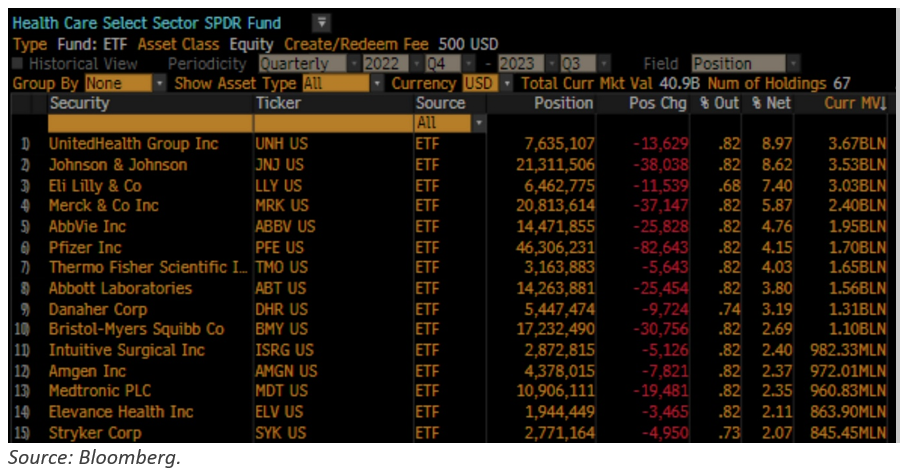
Task: Select Medtronic PLC security
Action: [x=99, y=391]
